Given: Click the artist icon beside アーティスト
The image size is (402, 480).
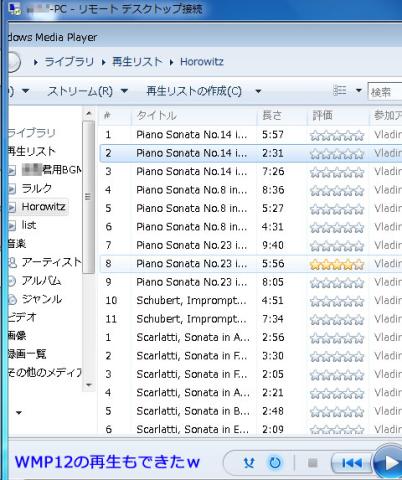Looking at the screenshot, I should 12,263.
